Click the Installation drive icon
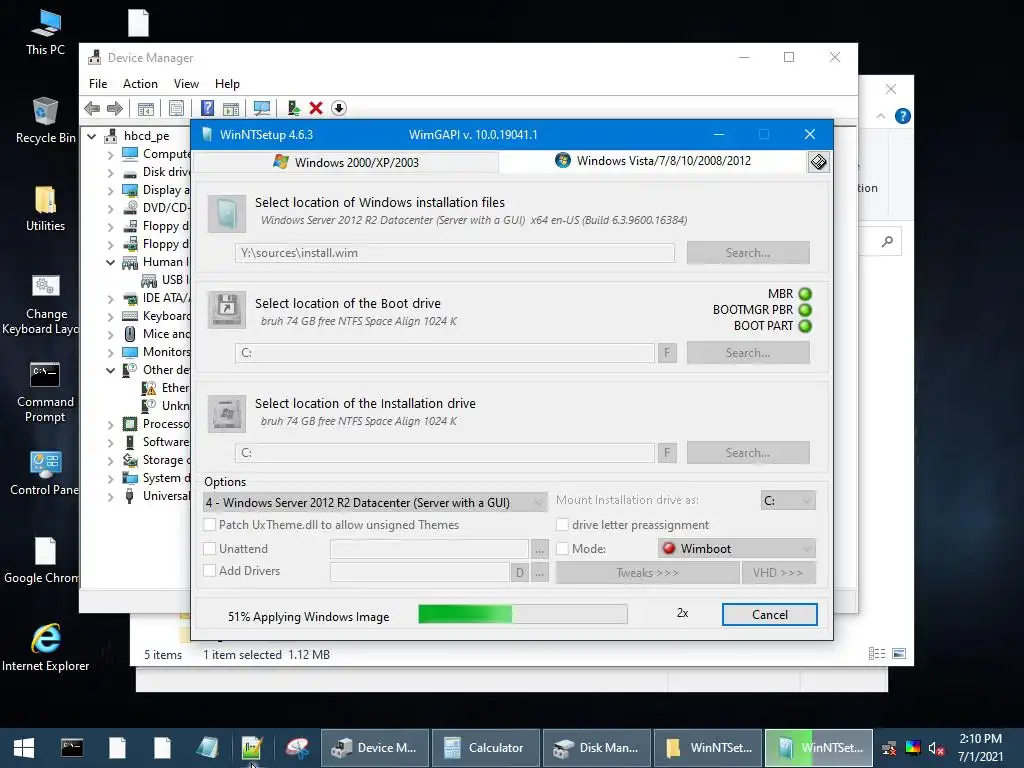The width and height of the screenshot is (1024, 768). tap(227, 413)
